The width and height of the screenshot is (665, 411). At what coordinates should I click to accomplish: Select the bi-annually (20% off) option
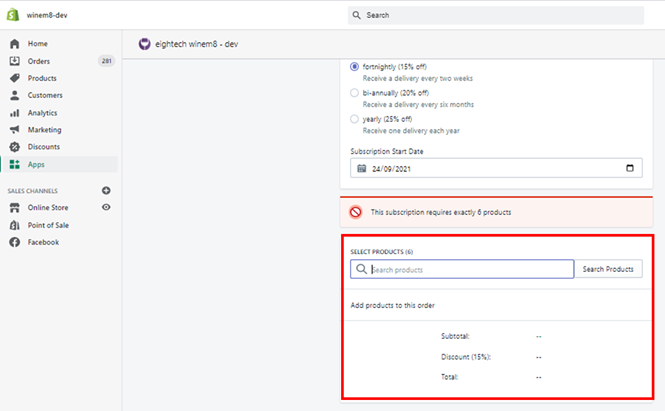click(x=354, y=92)
